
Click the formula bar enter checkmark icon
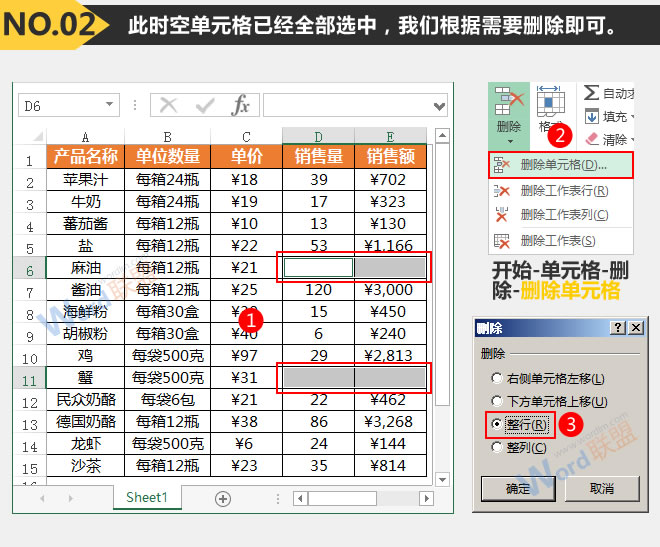[x=205, y=106]
